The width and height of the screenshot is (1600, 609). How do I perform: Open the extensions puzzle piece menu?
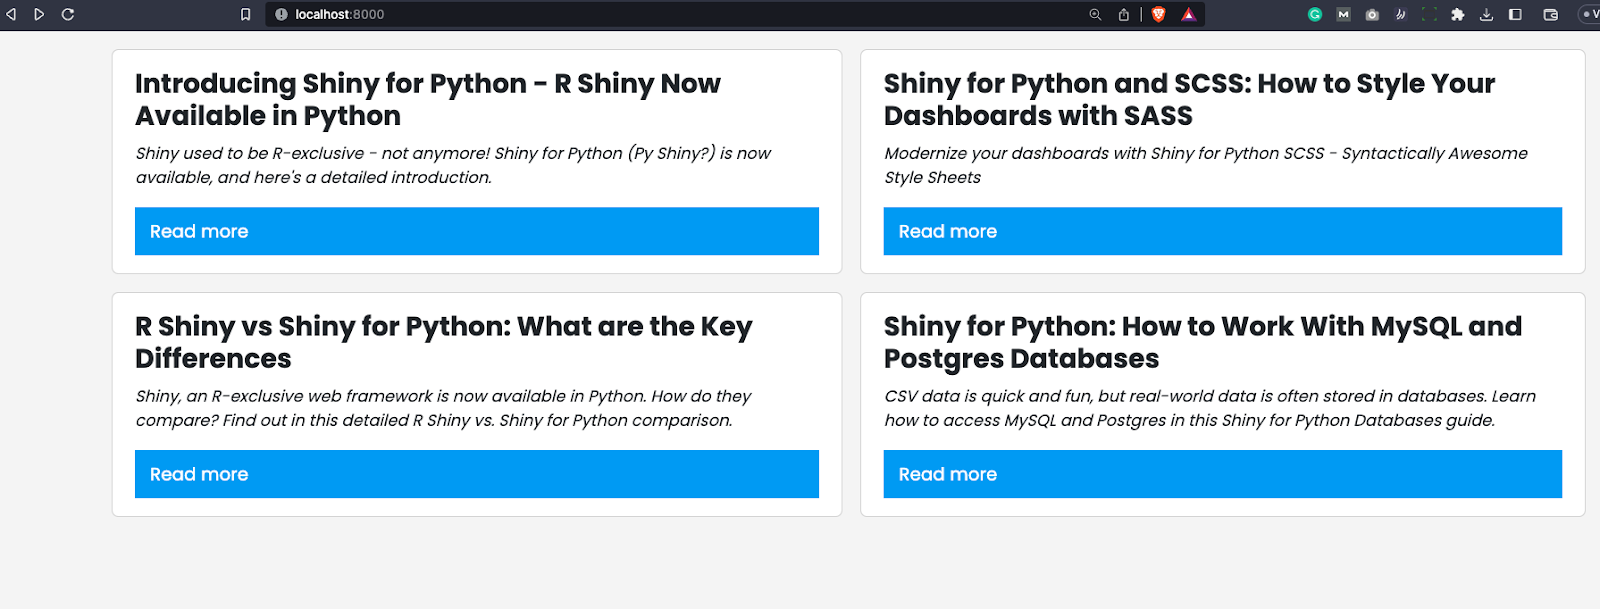pos(1458,14)
